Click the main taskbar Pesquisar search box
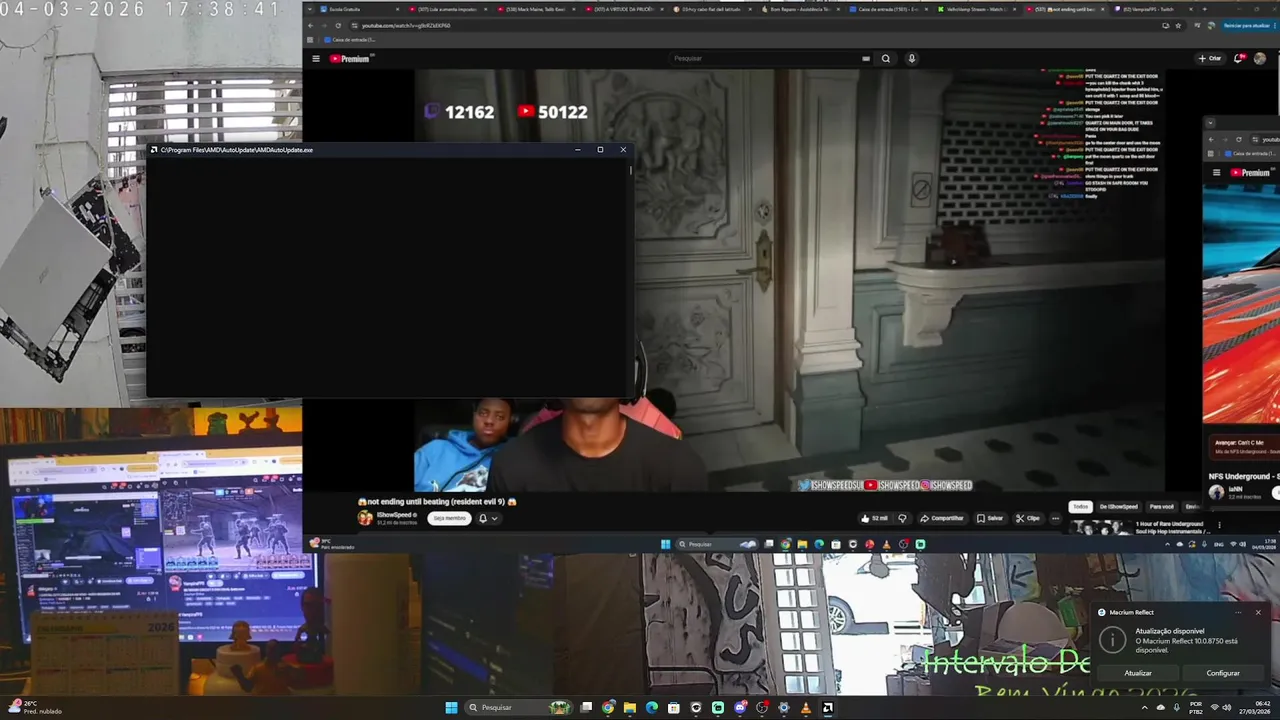Viewport: 1280px width, 720px height. 518,707
